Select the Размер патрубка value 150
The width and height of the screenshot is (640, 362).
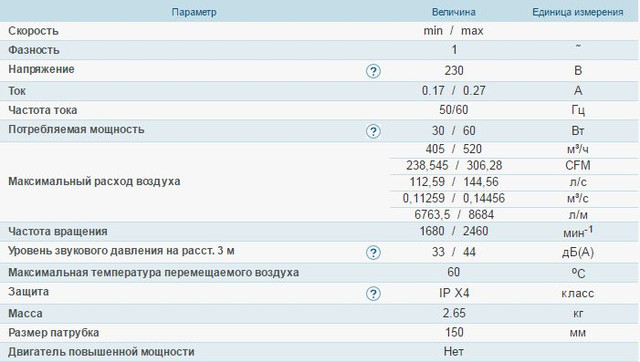click(x=454, y=332)
